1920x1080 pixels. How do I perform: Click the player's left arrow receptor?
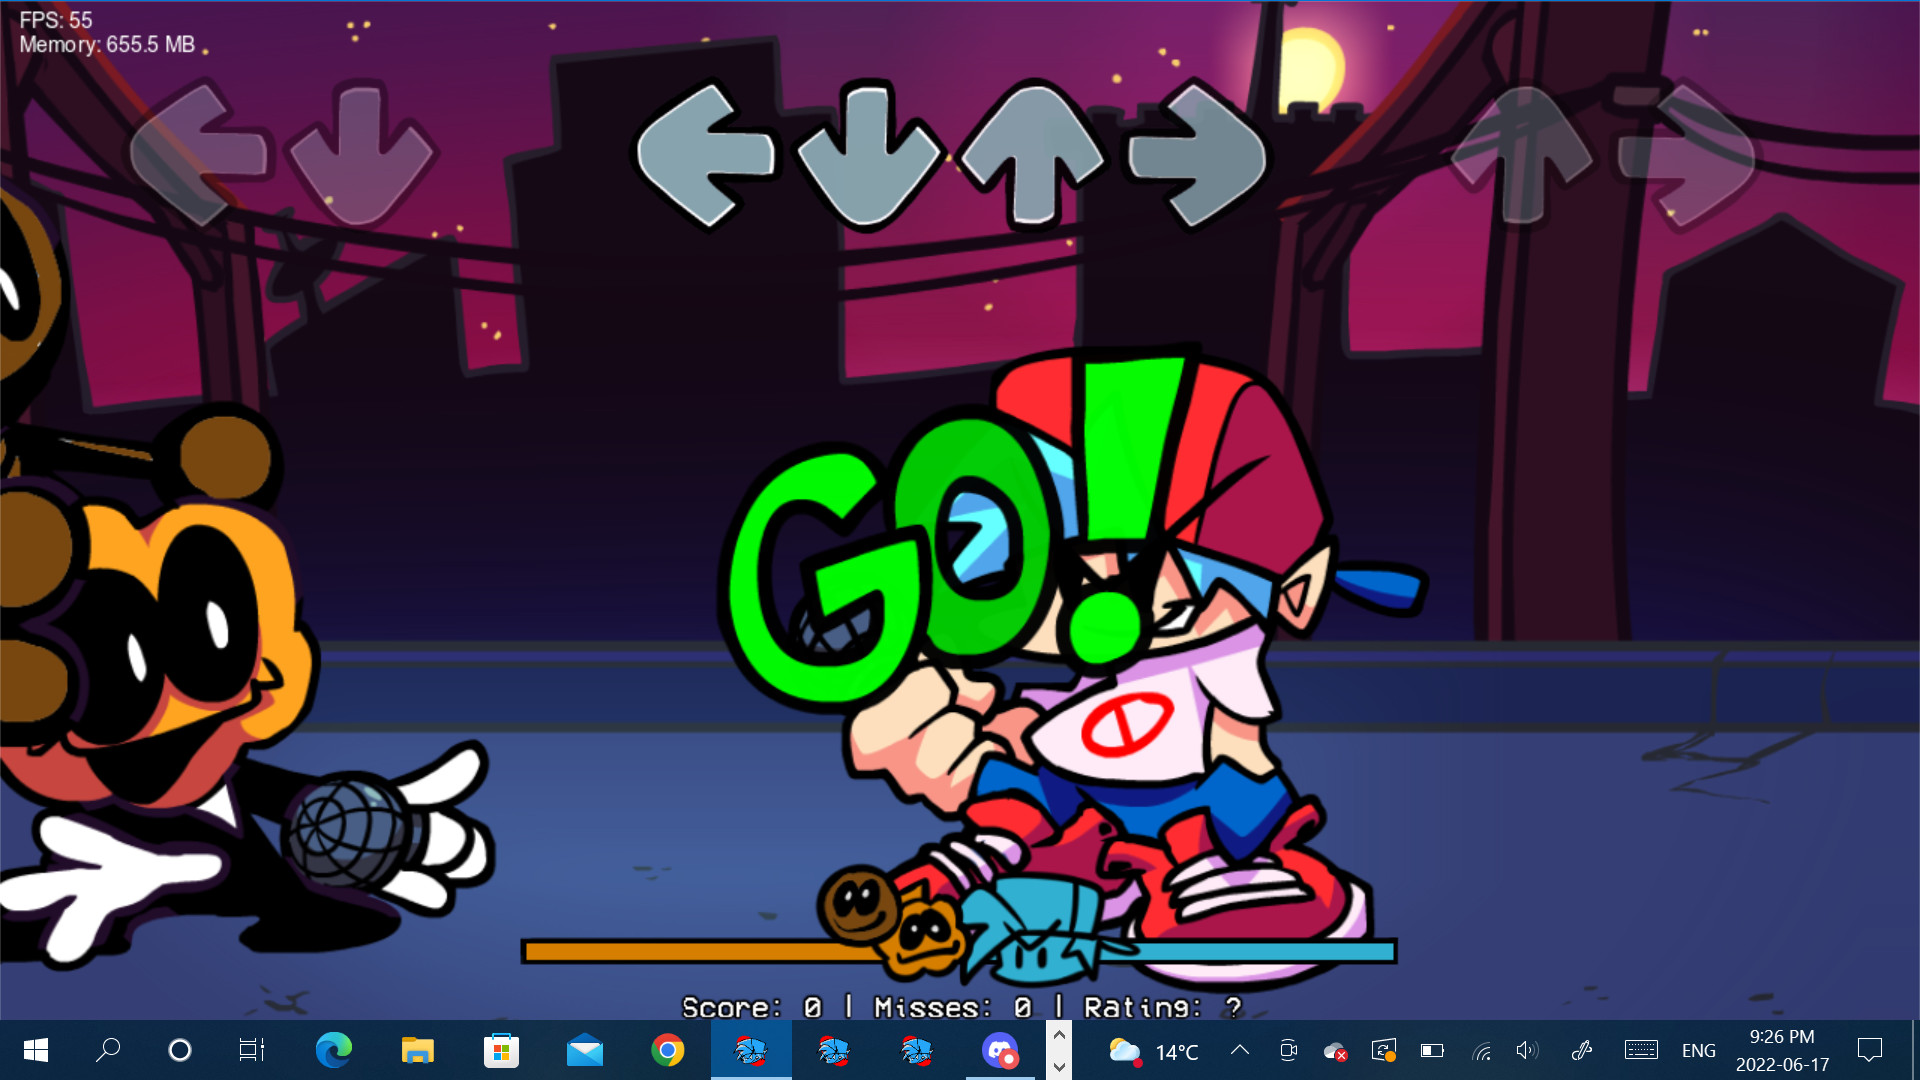coord(706,156)
